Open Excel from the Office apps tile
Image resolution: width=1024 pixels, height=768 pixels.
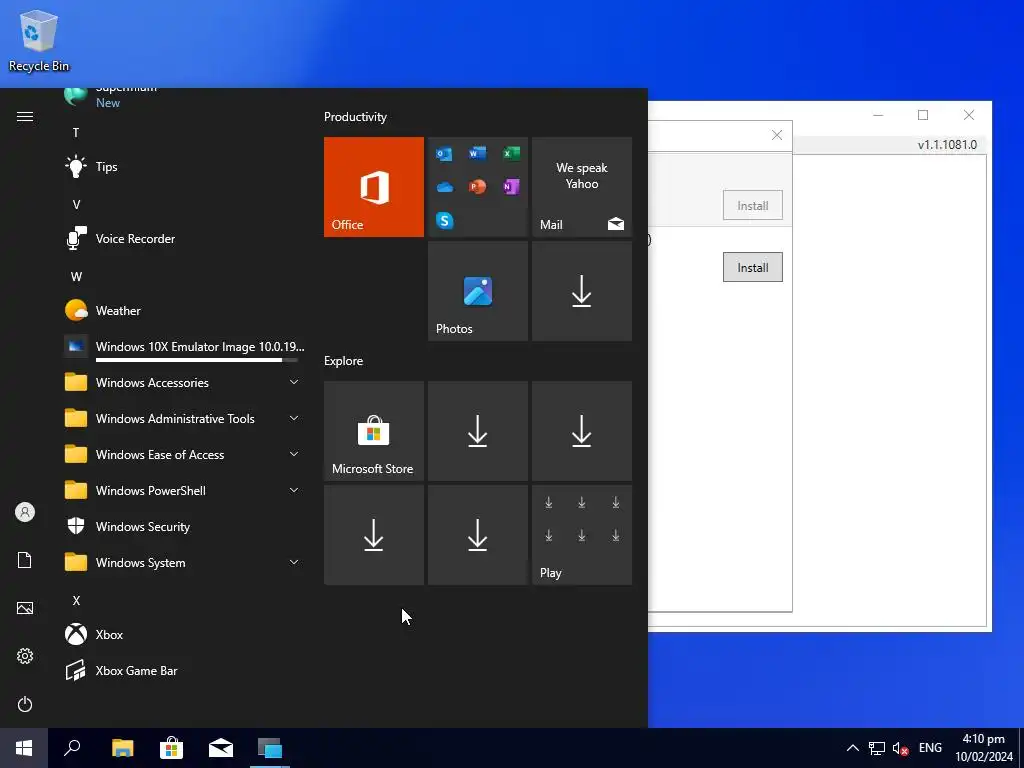(x=511, y=153)
